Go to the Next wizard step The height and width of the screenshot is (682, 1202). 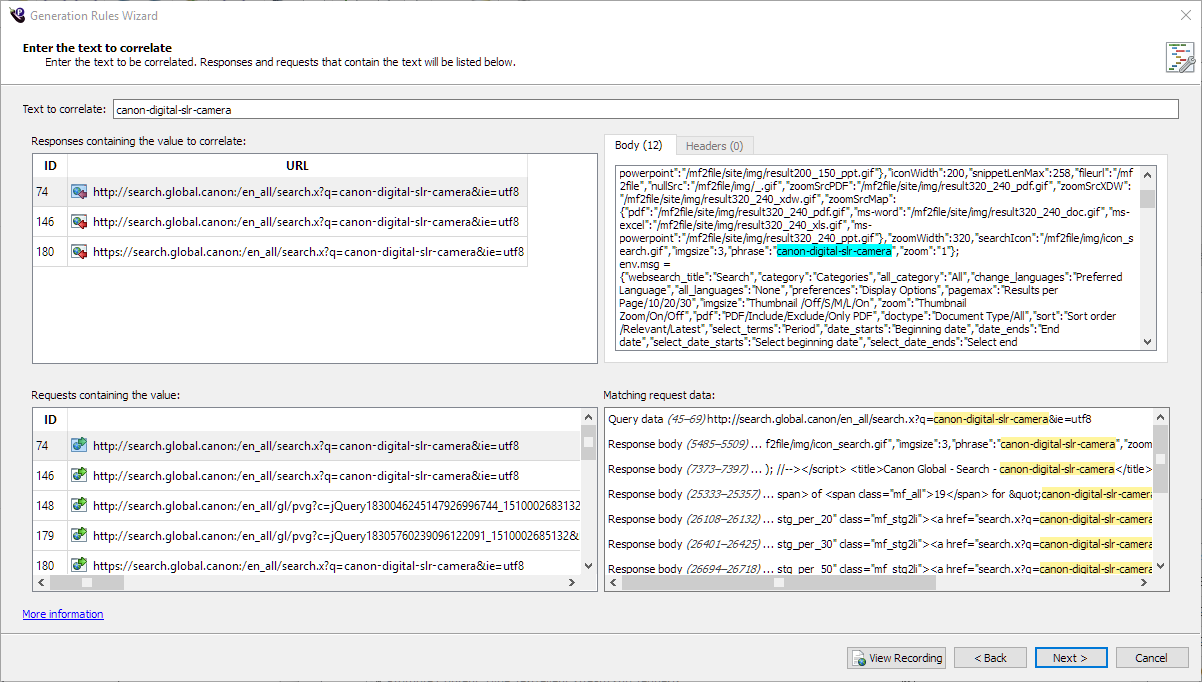(x=1070, y=658)
